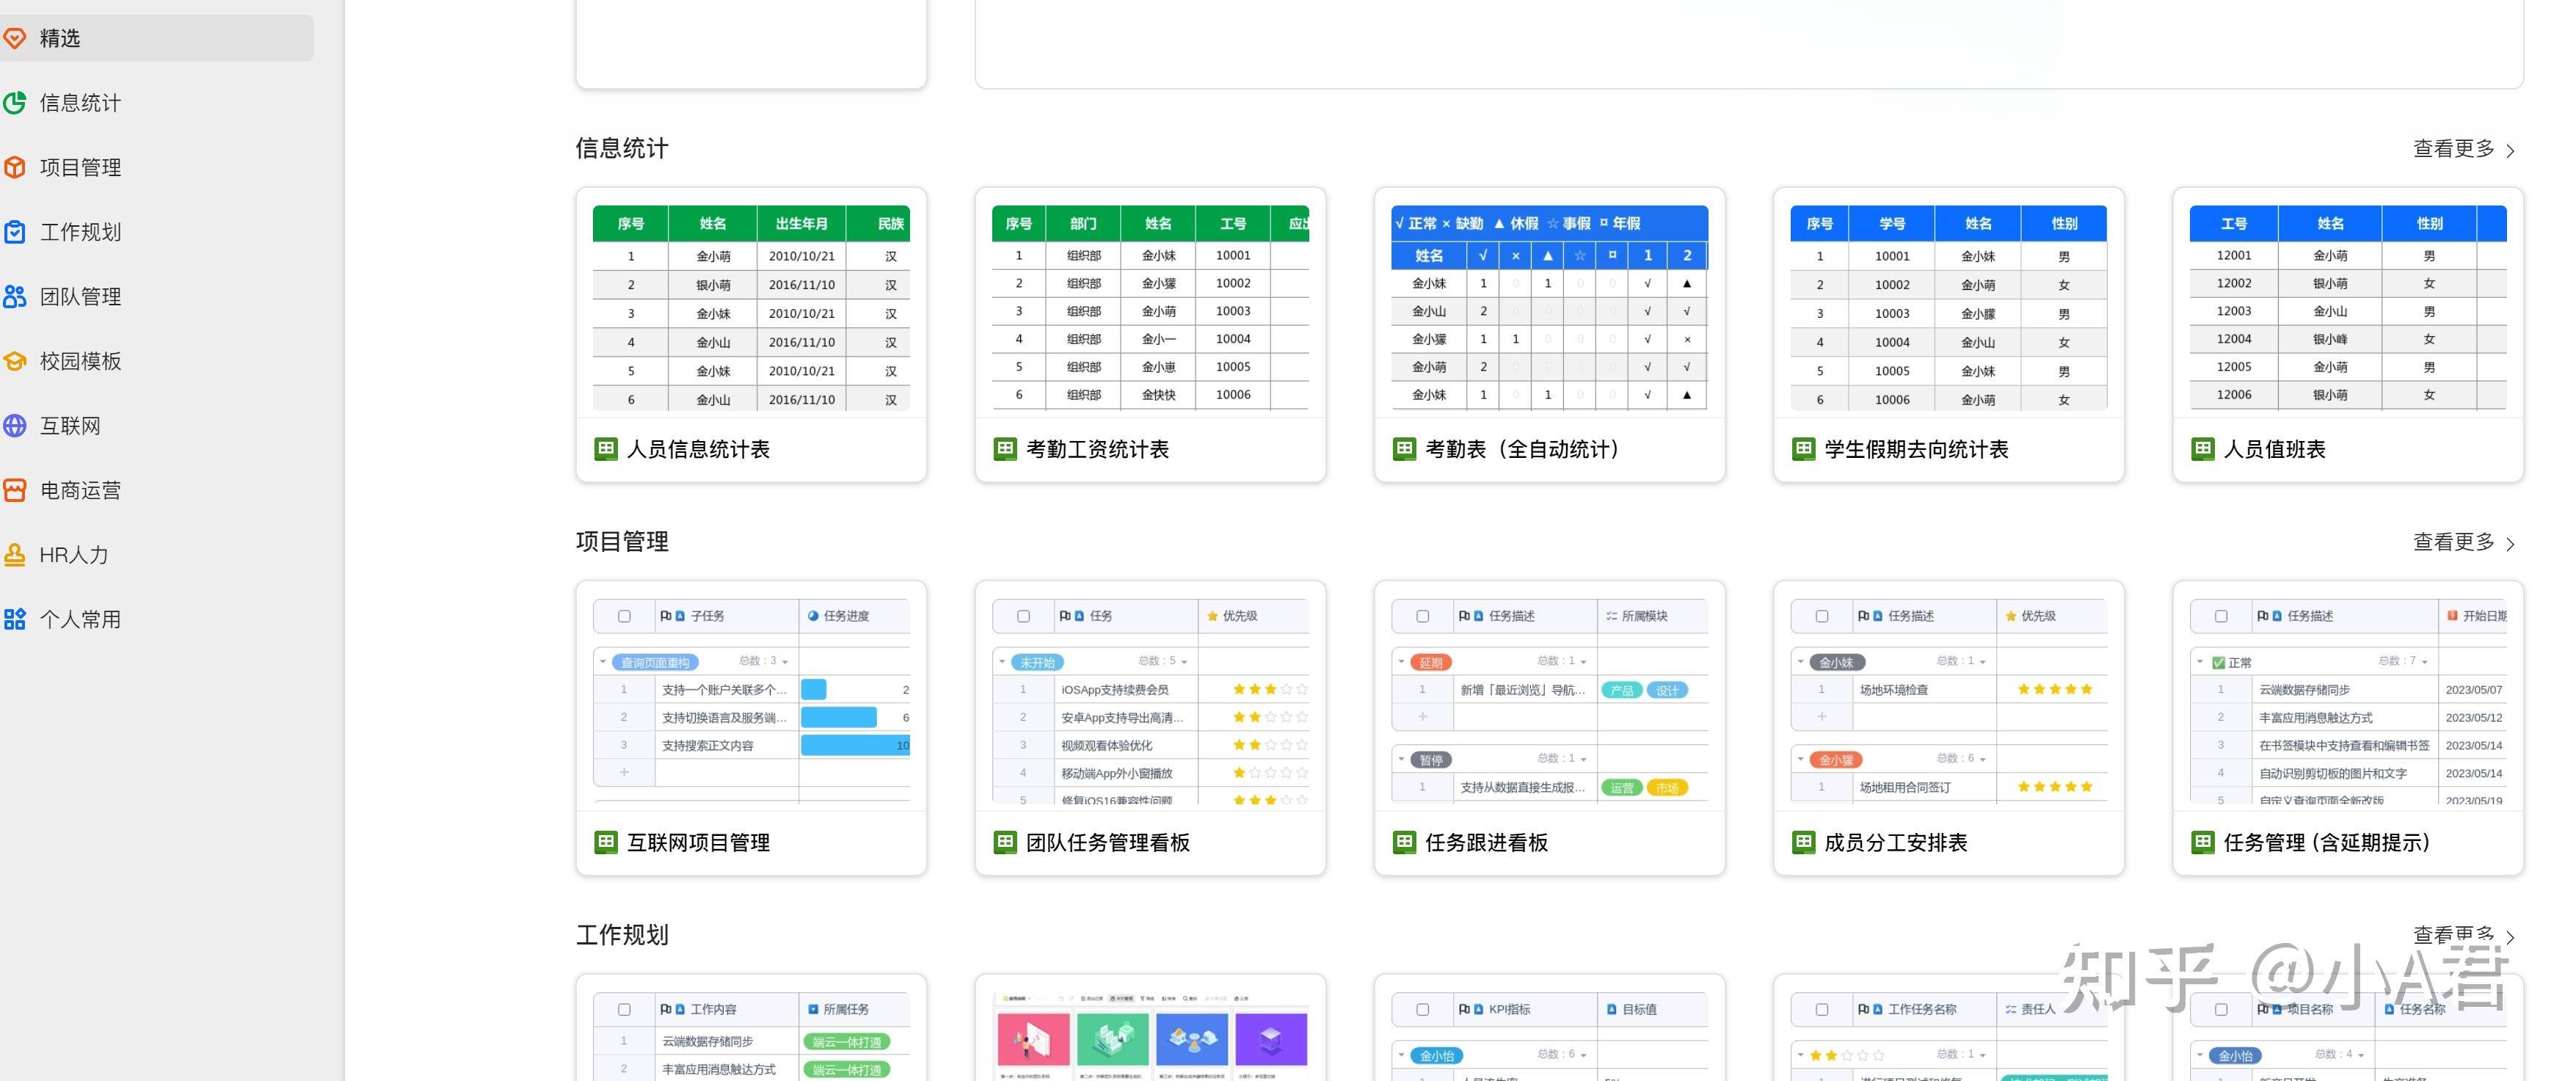The height and width of the screenshot is (1081, 2576).
Task: Click spreadsheet icon beside 人员信息统计表
Action: pyautogui.click(x=606, y=449)
